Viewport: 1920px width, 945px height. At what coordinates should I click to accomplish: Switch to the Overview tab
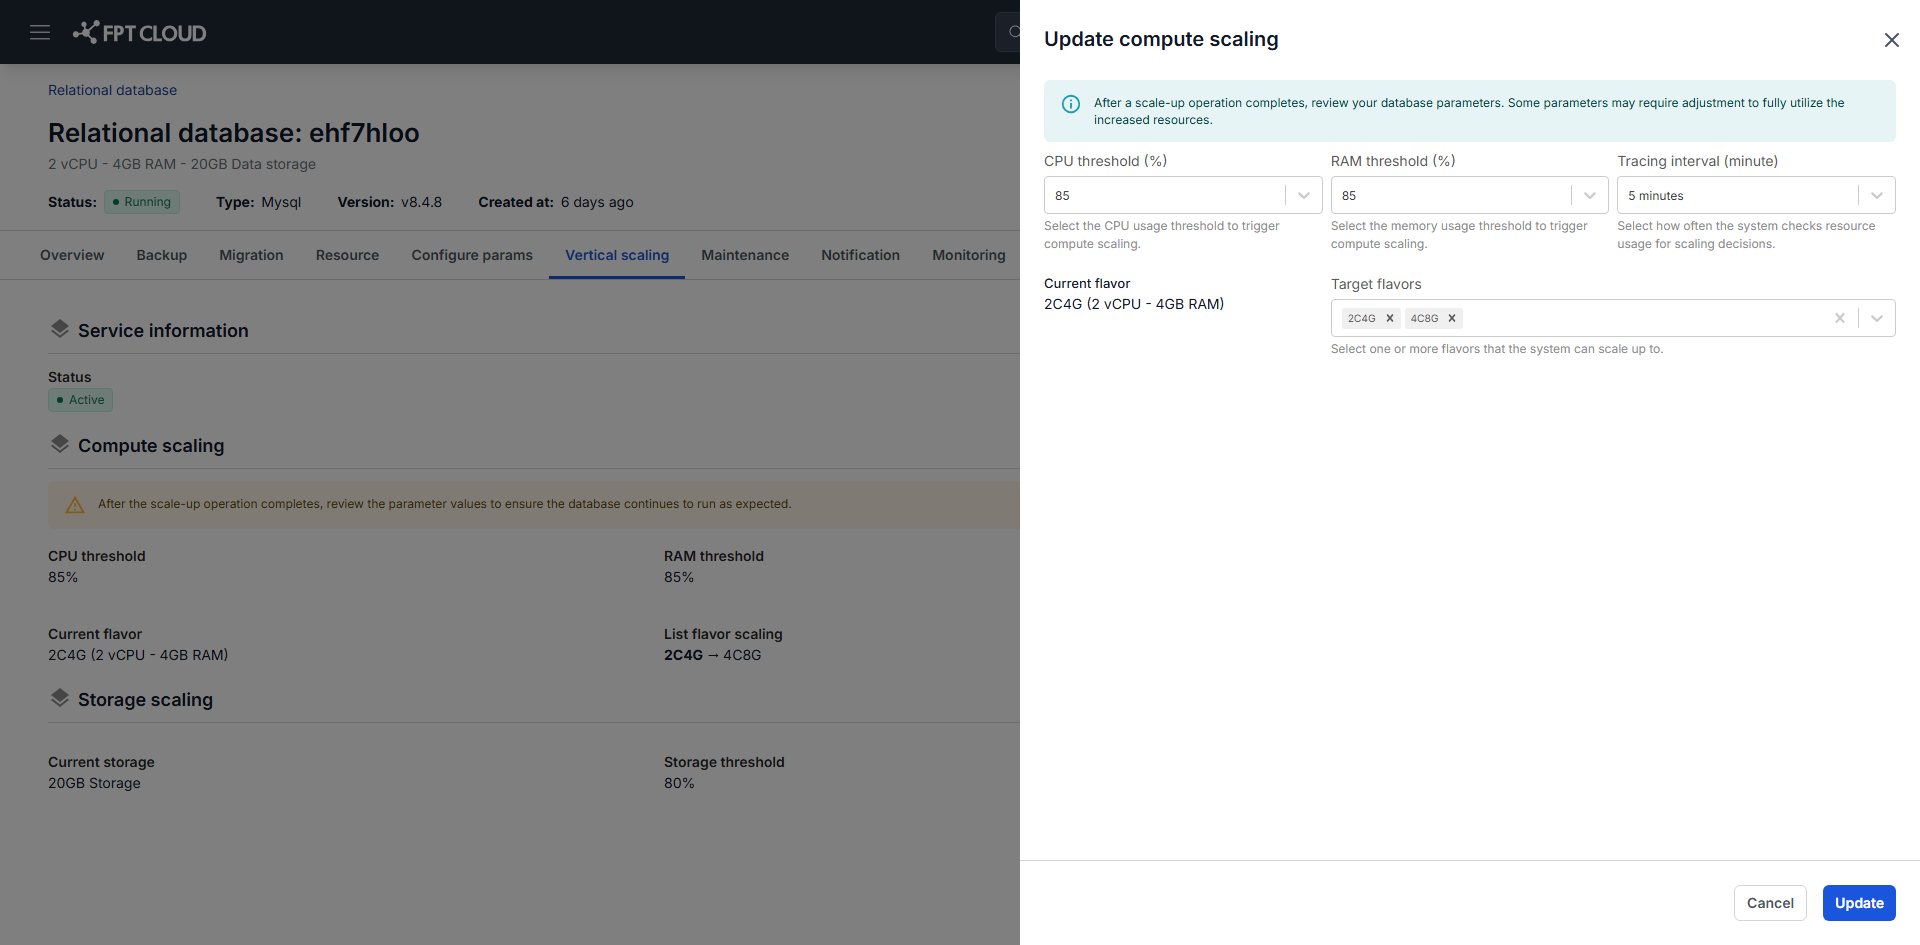[x=72, y=255]
